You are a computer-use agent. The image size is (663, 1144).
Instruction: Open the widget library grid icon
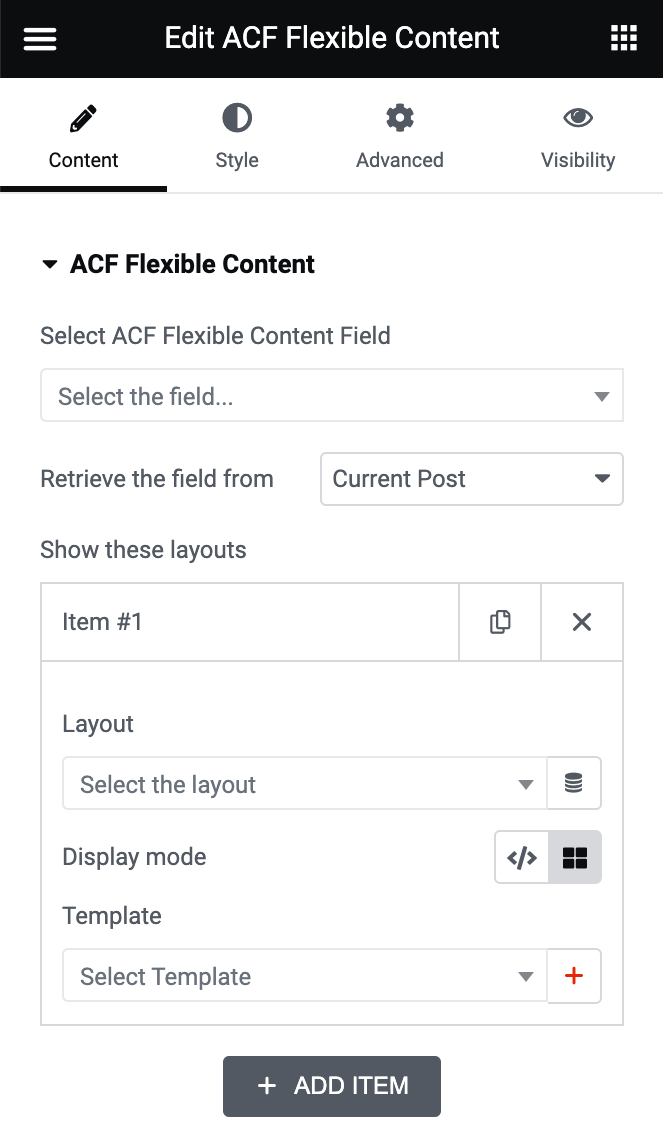[624, 38]
